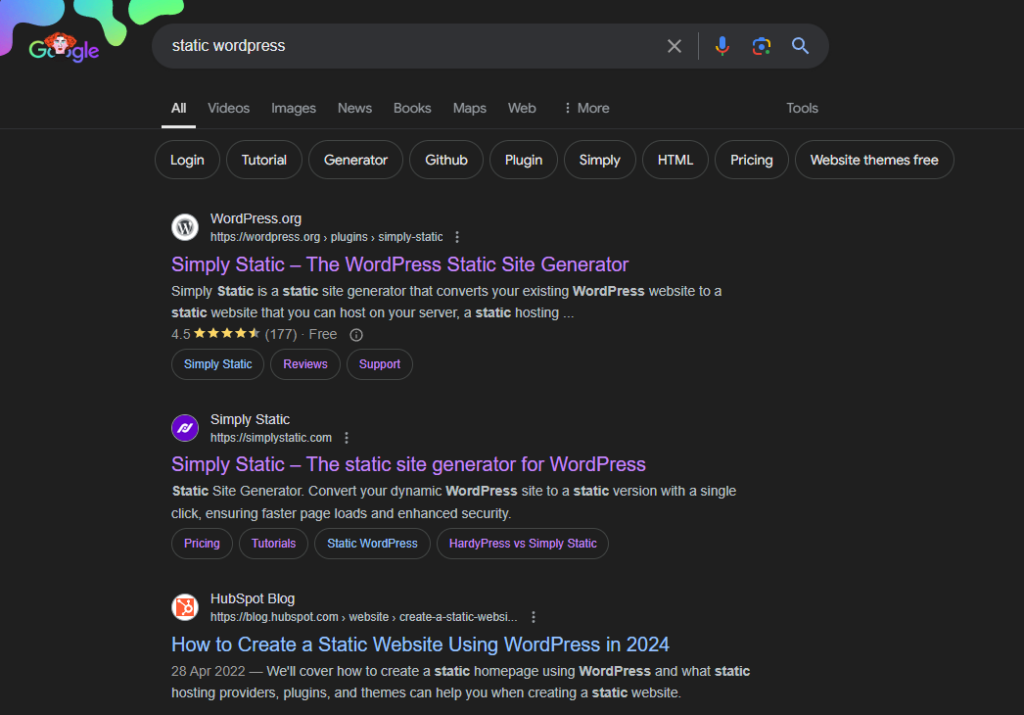Open the Tutorials sitelink chip

pyautogui.click(x=274, y=543)
